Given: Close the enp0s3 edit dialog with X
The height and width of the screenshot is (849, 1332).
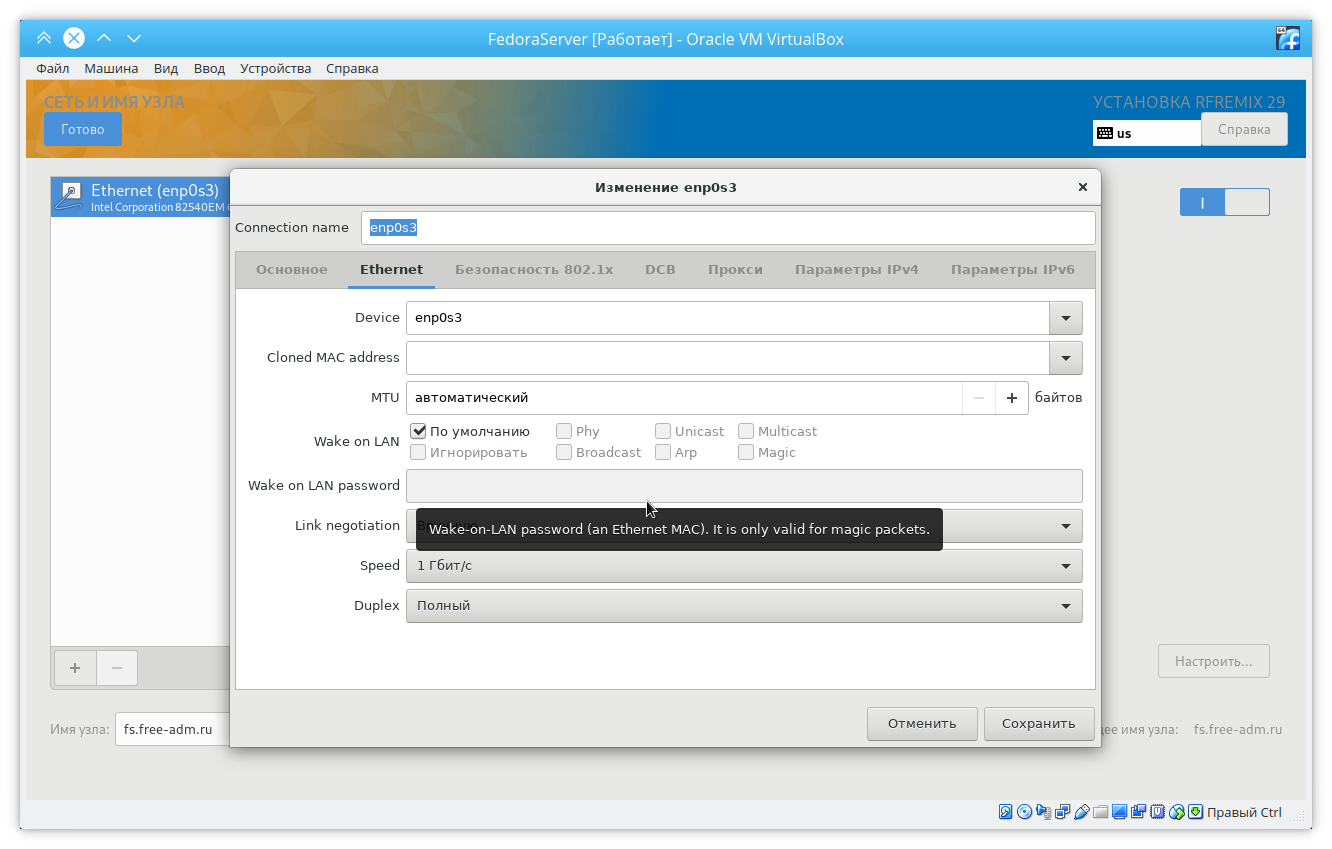Looking at the screenshot, I should 1082,187.
